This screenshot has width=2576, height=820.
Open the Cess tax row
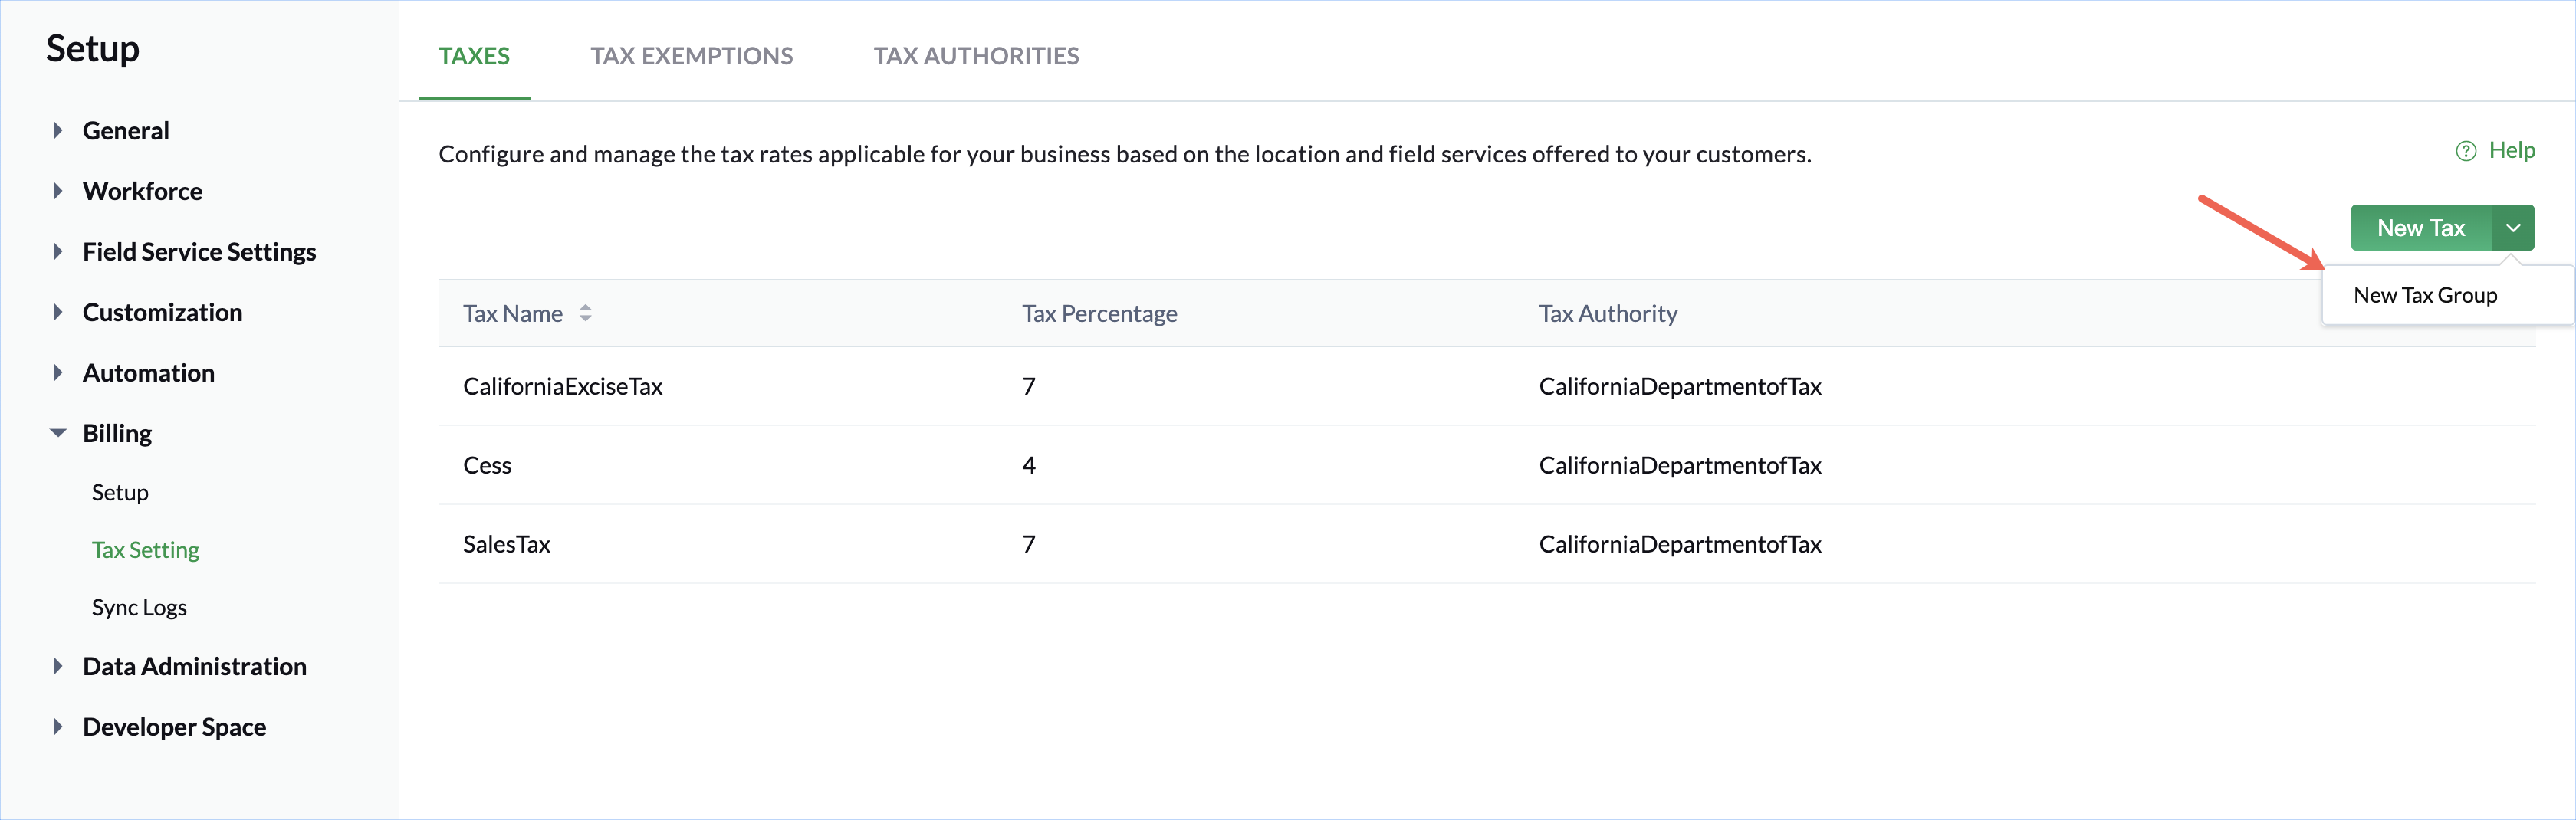click(1486, 465)
